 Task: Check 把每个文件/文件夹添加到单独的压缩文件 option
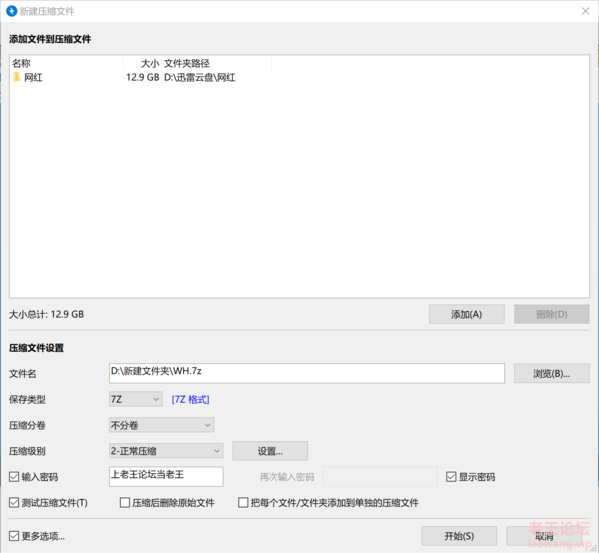pos(243,503)
